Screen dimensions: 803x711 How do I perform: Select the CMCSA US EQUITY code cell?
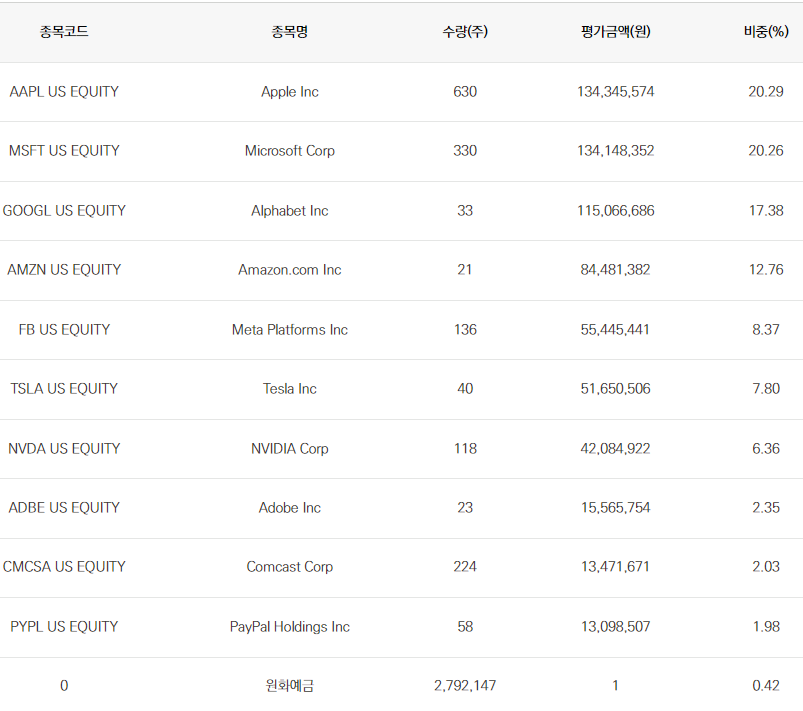pos(64,566)
